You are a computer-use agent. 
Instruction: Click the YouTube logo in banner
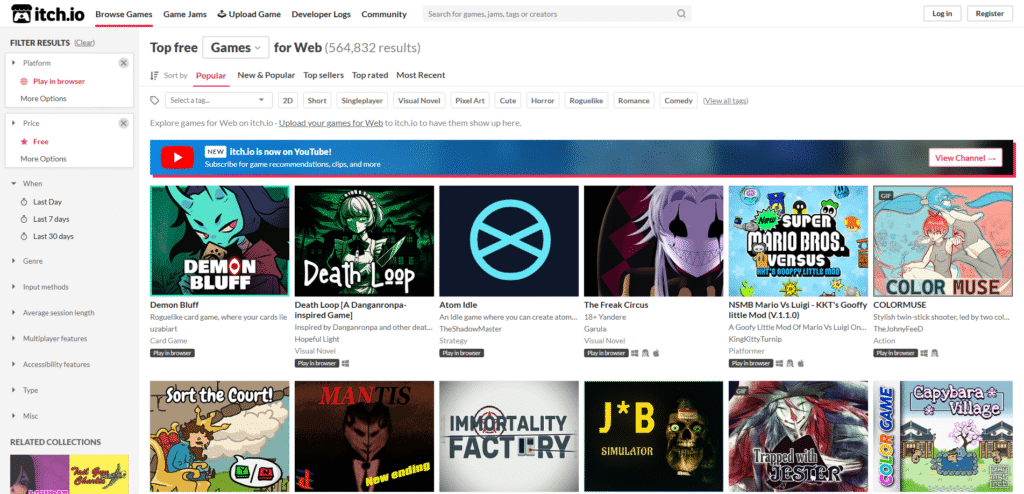tap(177, 158)
